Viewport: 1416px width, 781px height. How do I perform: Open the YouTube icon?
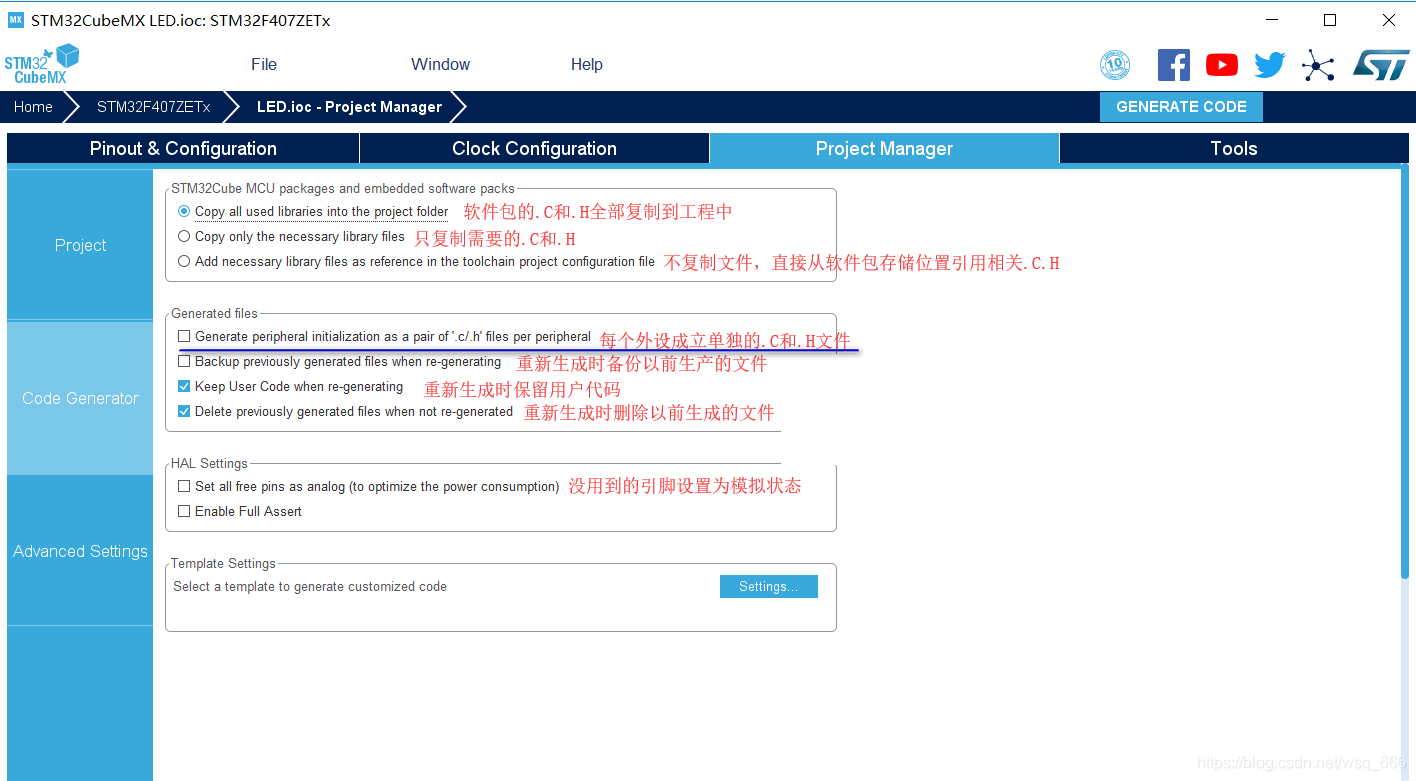tap(1222, 65)
